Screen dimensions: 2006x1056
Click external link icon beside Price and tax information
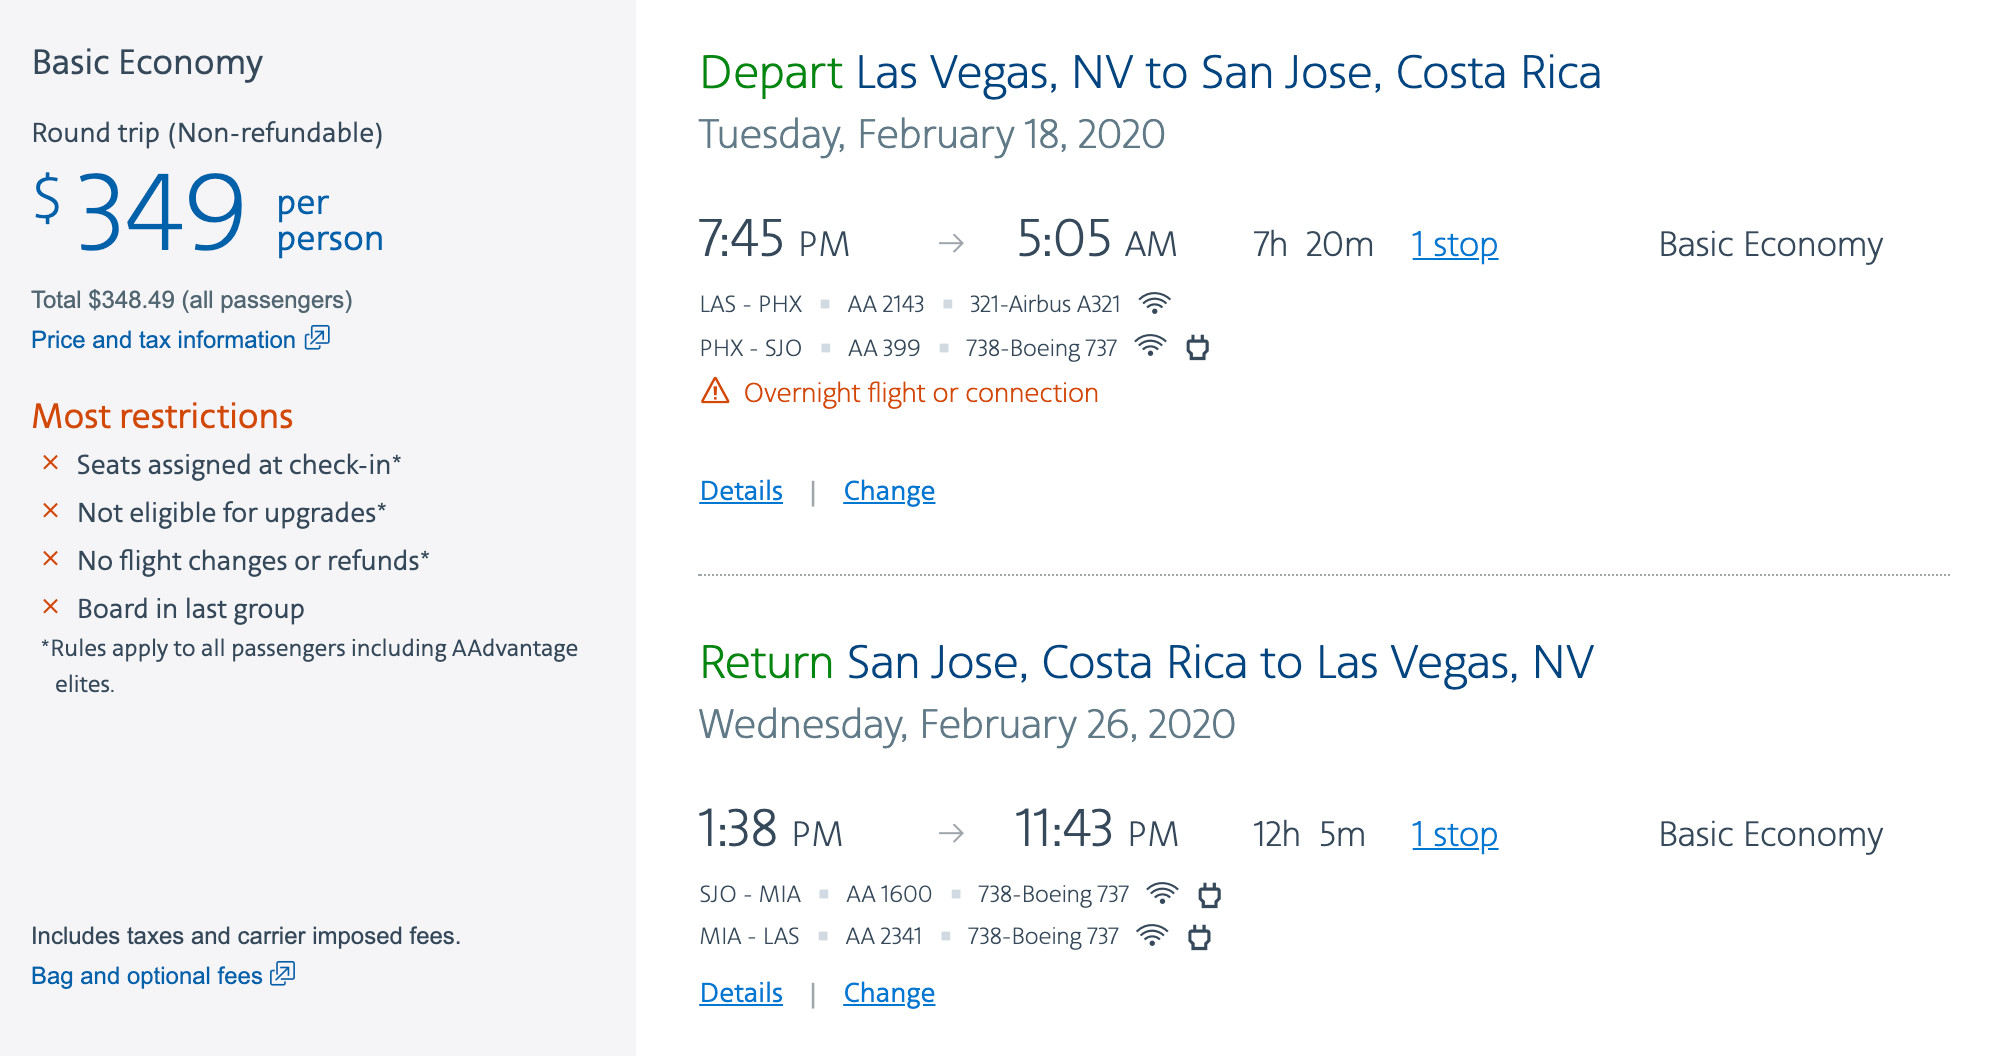pos(317,338)
